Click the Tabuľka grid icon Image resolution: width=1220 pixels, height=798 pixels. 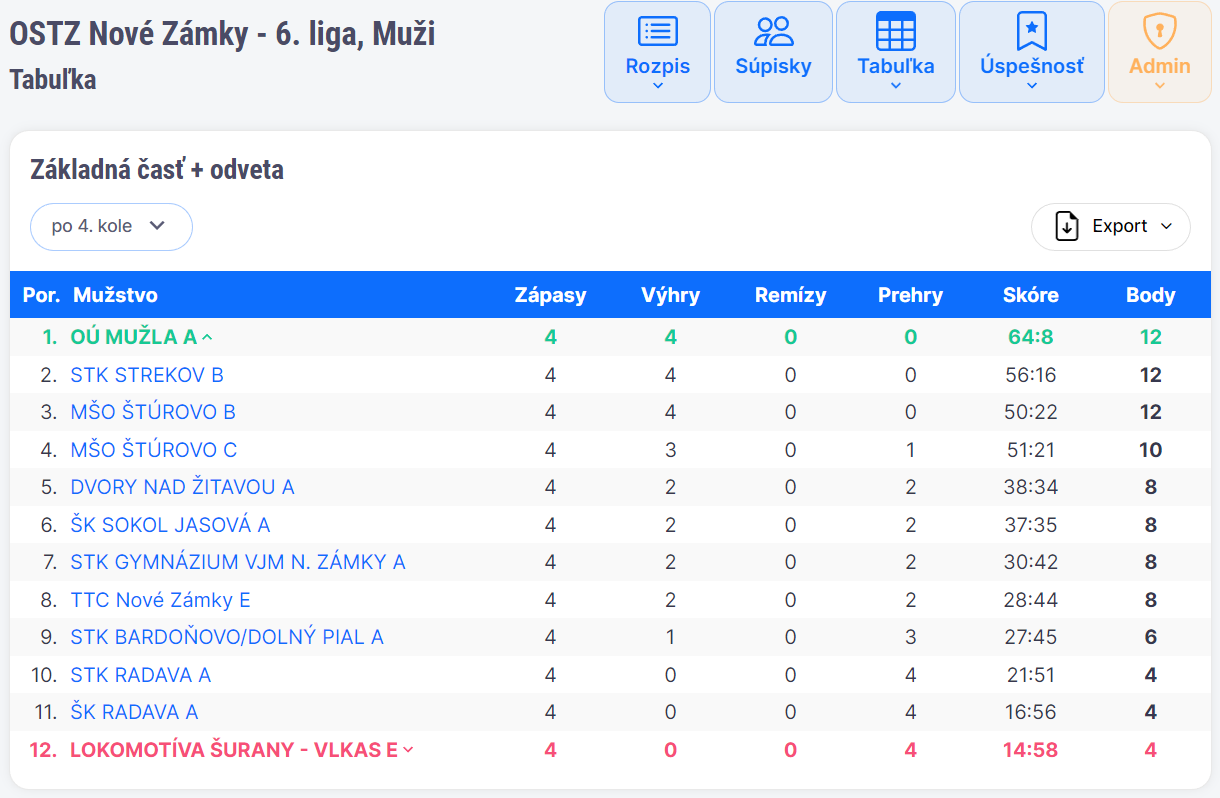pyautogui.click(x=896, y=32)
